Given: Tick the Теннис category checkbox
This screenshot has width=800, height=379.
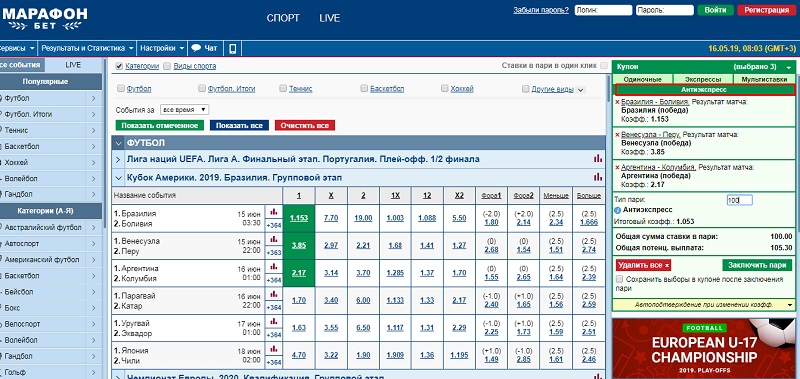Looking at the screenshot, I should 283,88.
